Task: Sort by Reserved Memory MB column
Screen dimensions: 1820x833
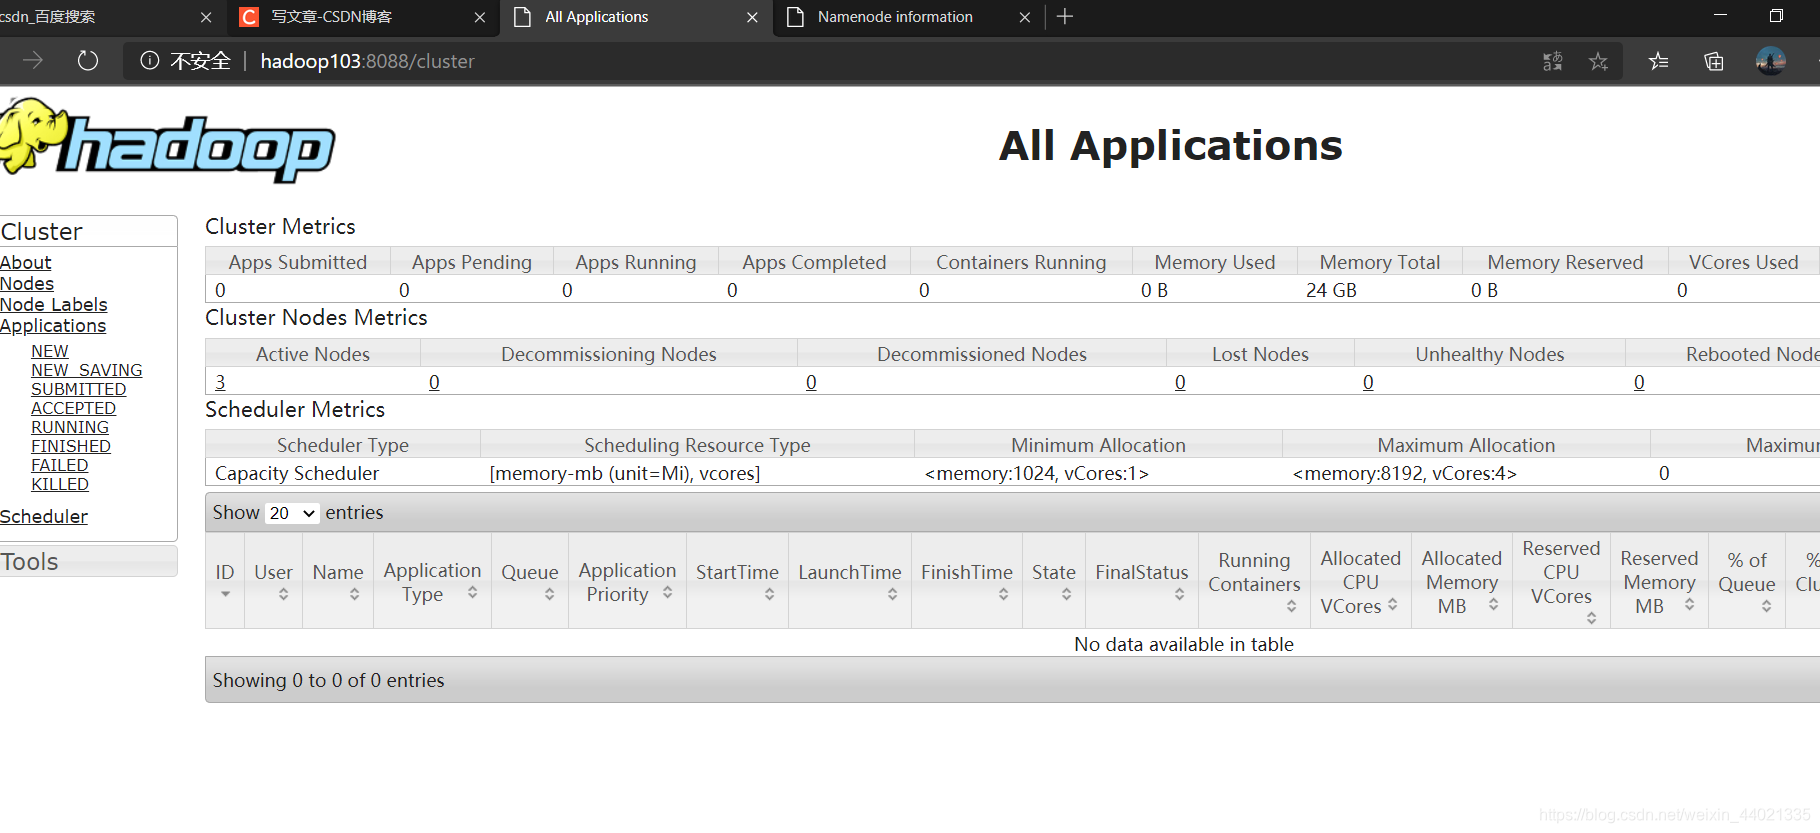Action: click(x=1689, y=604)
